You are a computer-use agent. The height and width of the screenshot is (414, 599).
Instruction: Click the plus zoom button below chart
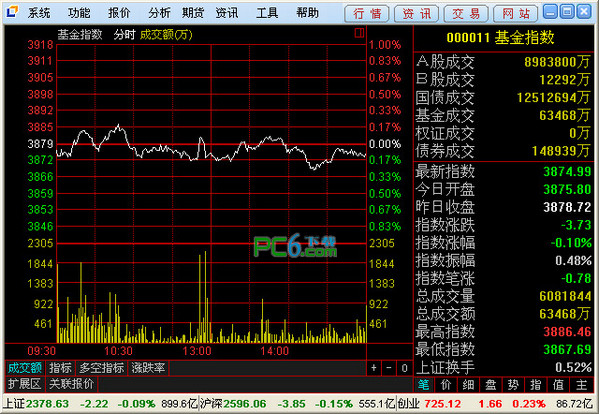[374, 368]
